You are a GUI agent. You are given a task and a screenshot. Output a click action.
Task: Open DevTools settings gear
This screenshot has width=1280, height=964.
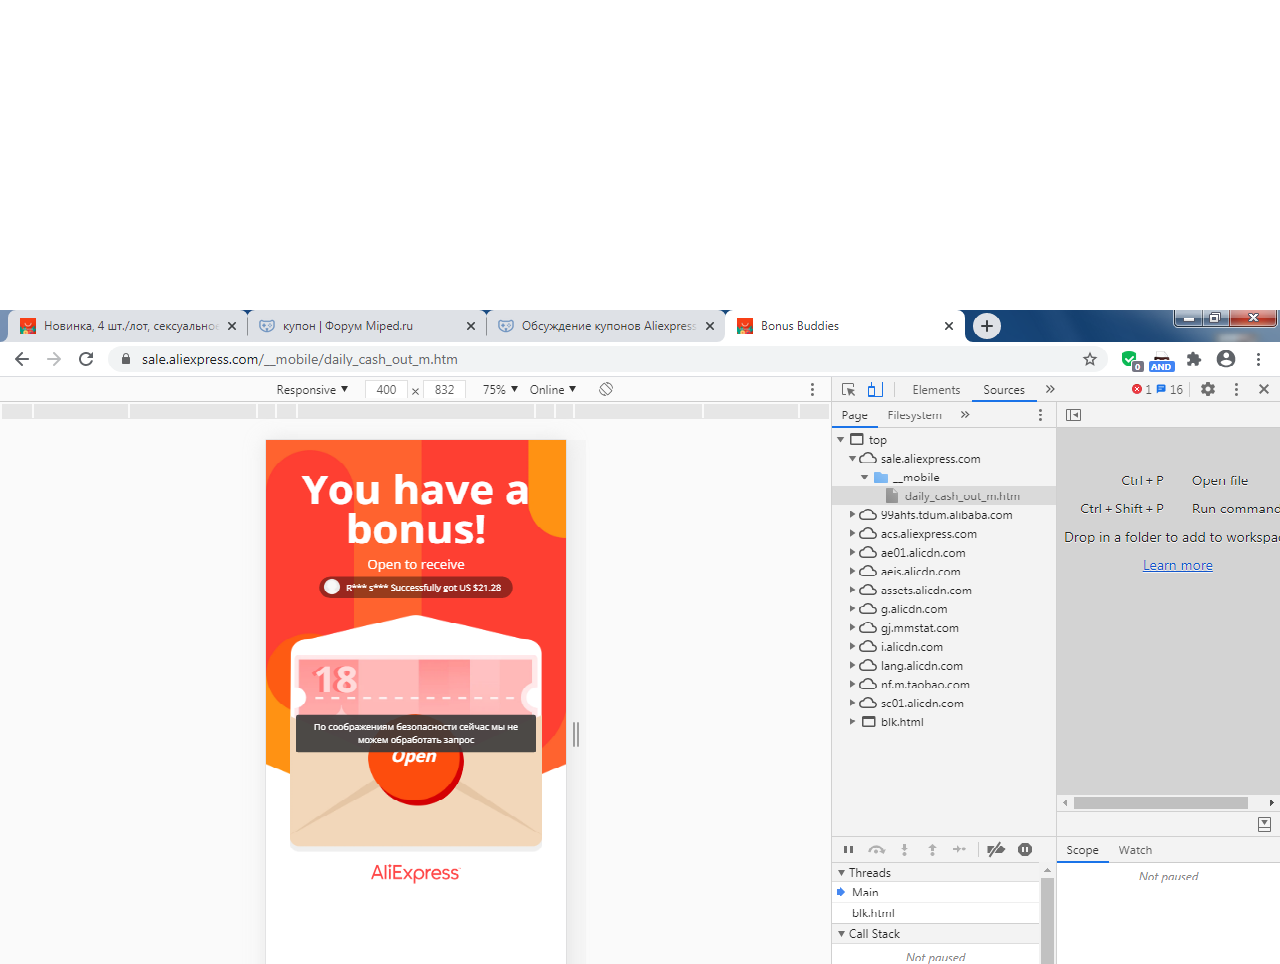click(1208, 389)
